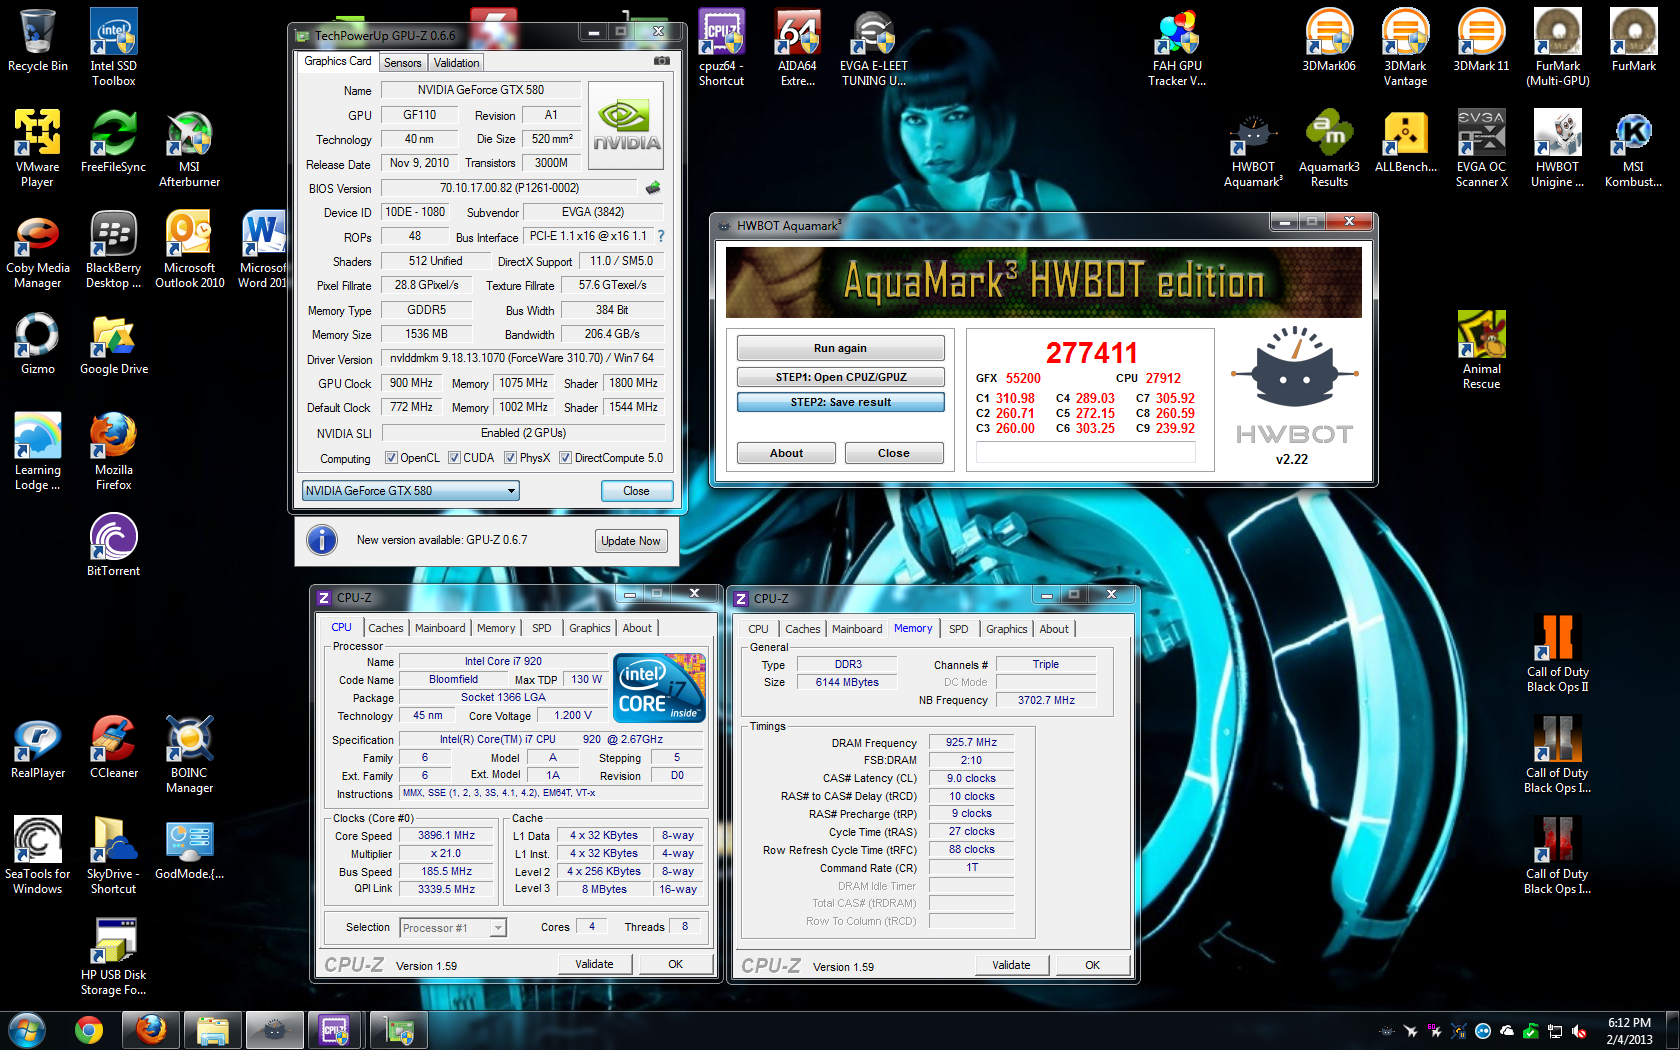Open EVGA E-LEET Tuning Utility icon
The image size is (1680, 1050).
click(873, 46)
